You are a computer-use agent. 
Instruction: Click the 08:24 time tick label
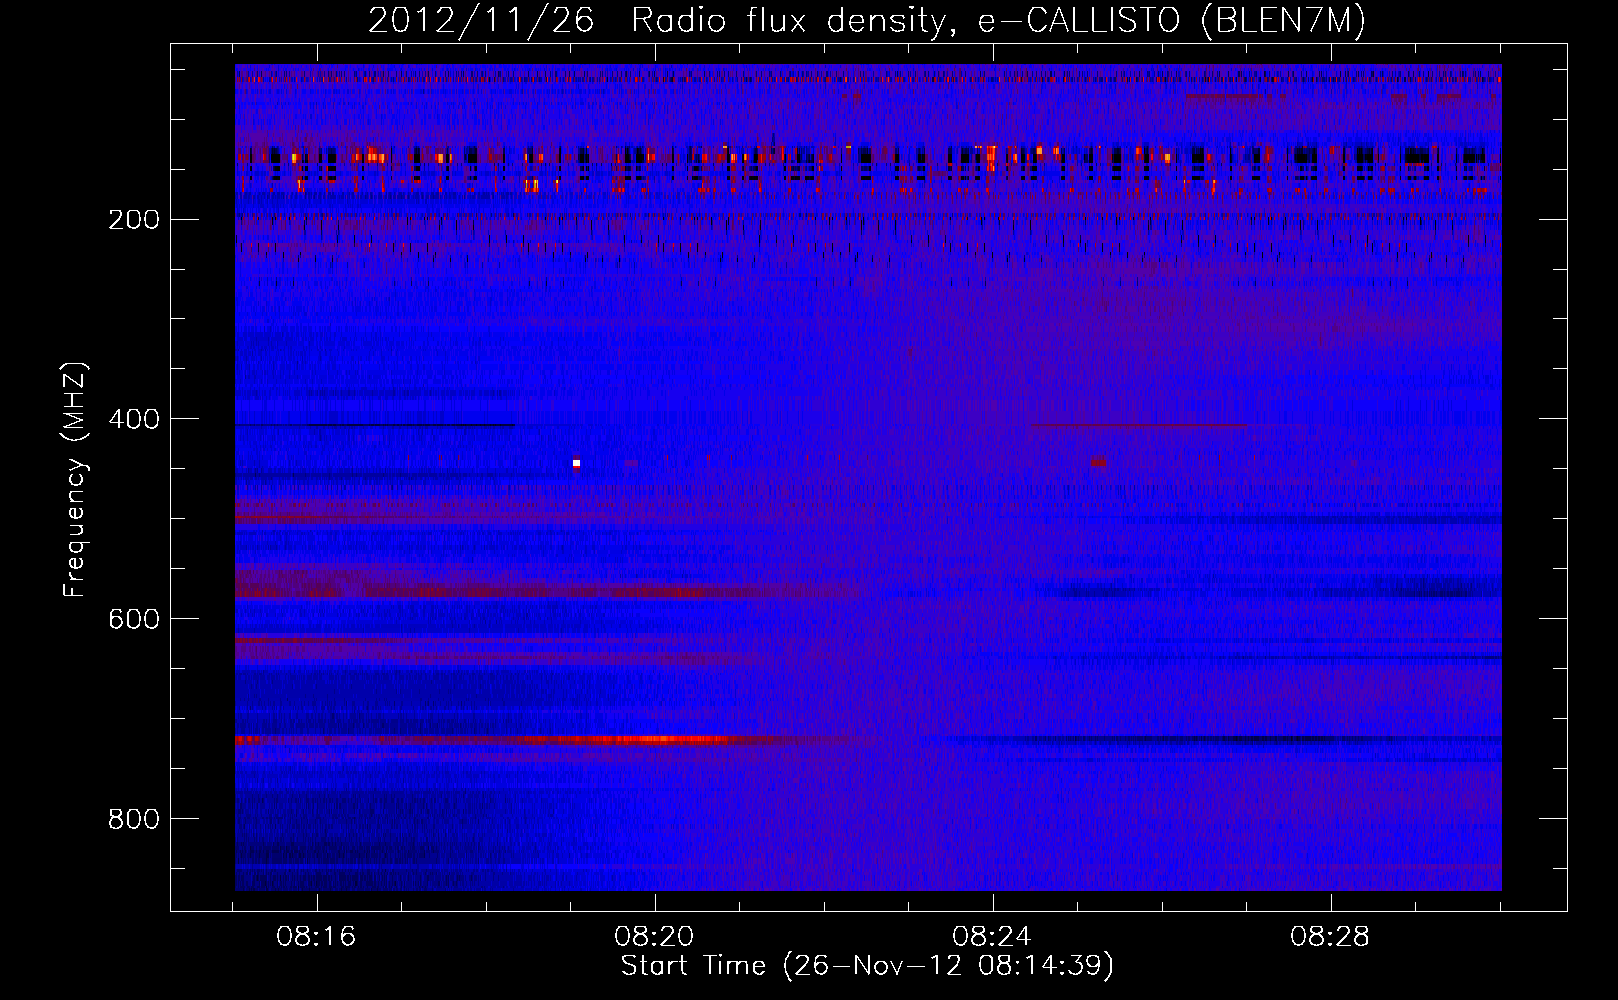tap(992, 937)
